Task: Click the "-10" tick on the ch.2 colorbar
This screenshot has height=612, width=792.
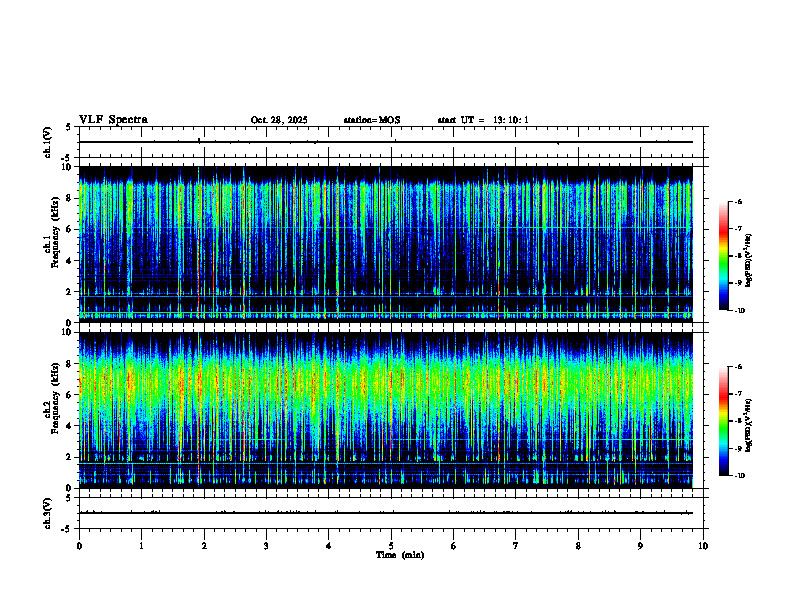Action: (738, 476)
